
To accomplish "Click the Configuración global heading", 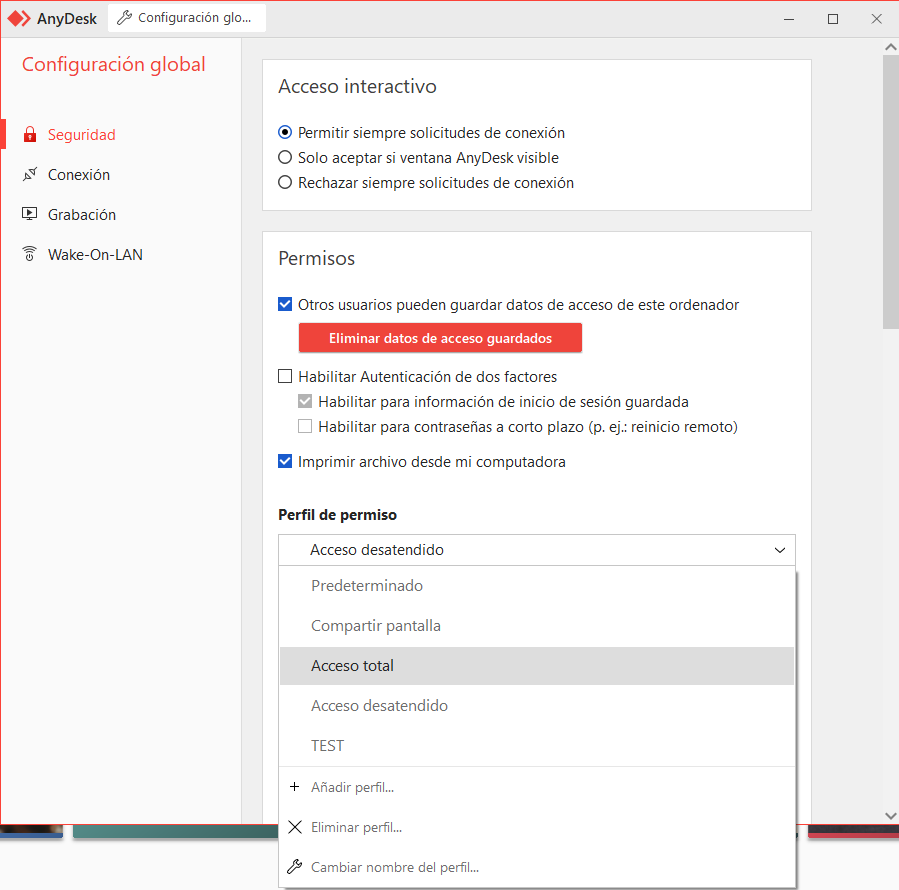I will pos(114,64).
